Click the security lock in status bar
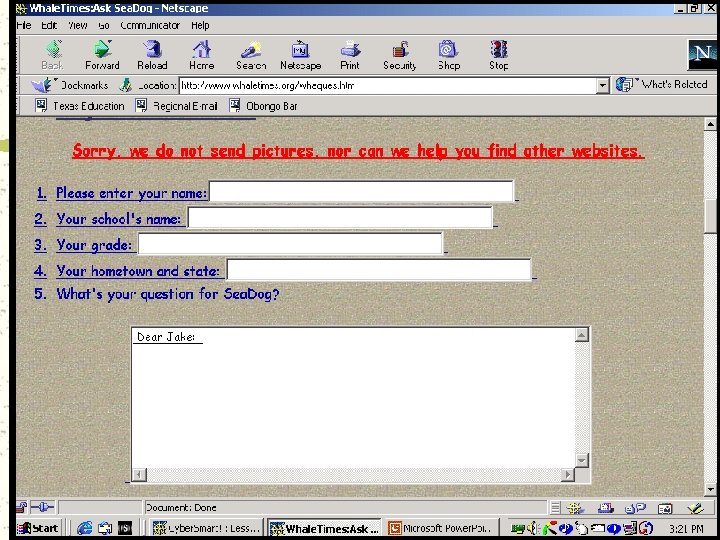 pyautogui.click(x=22, y=507)
